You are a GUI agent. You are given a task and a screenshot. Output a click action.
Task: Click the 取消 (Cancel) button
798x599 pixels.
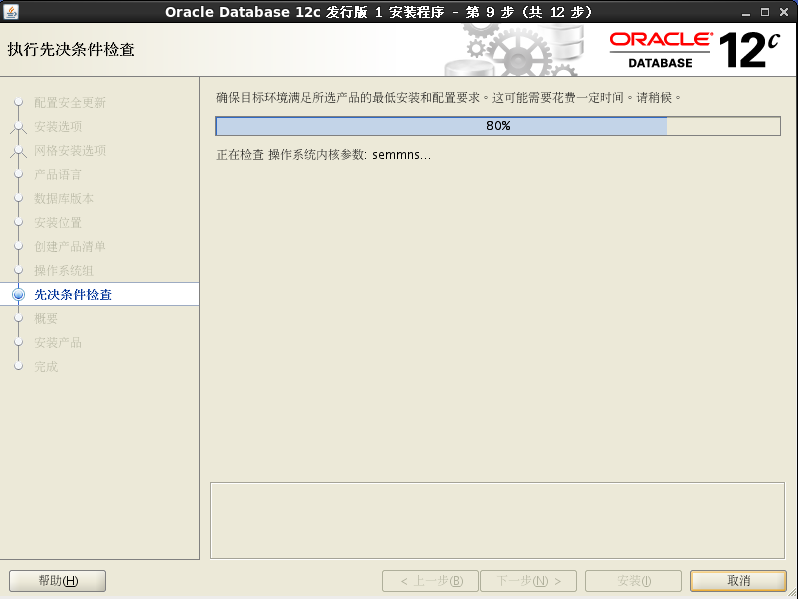[738, 581]
